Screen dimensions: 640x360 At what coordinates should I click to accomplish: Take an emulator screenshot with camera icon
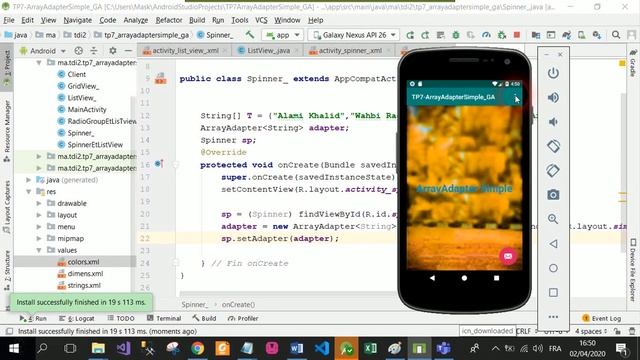[553, 195]
